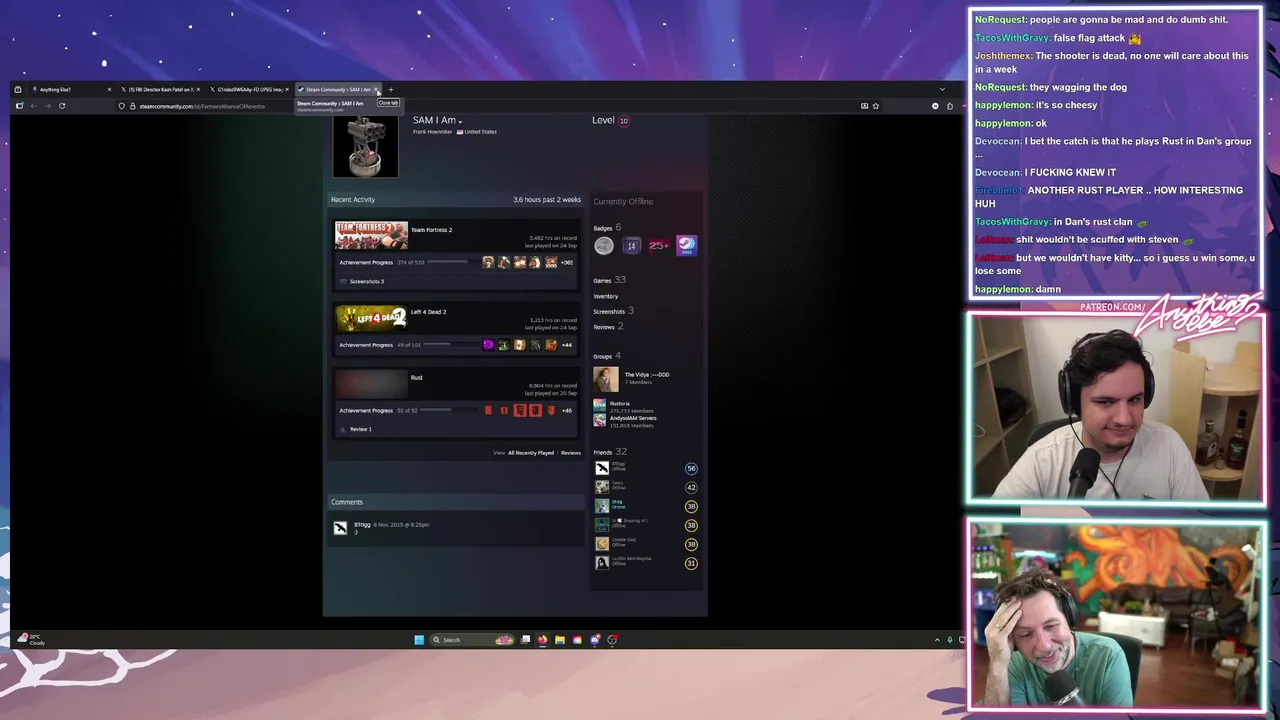Open Firefox from the taskbar
The height and width of the screenshot is (720, 1280).
coord(543,640)
